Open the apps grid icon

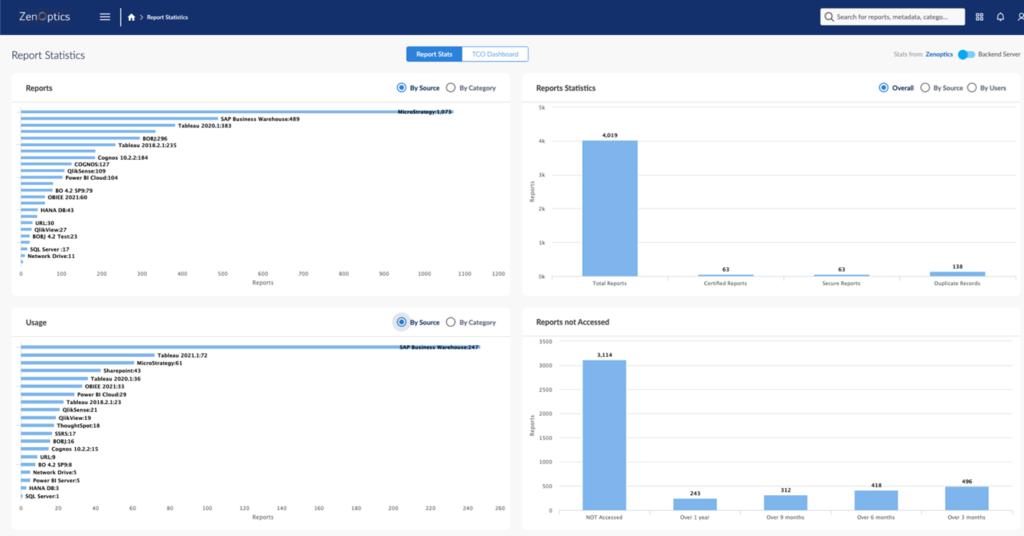coord(979,17)
